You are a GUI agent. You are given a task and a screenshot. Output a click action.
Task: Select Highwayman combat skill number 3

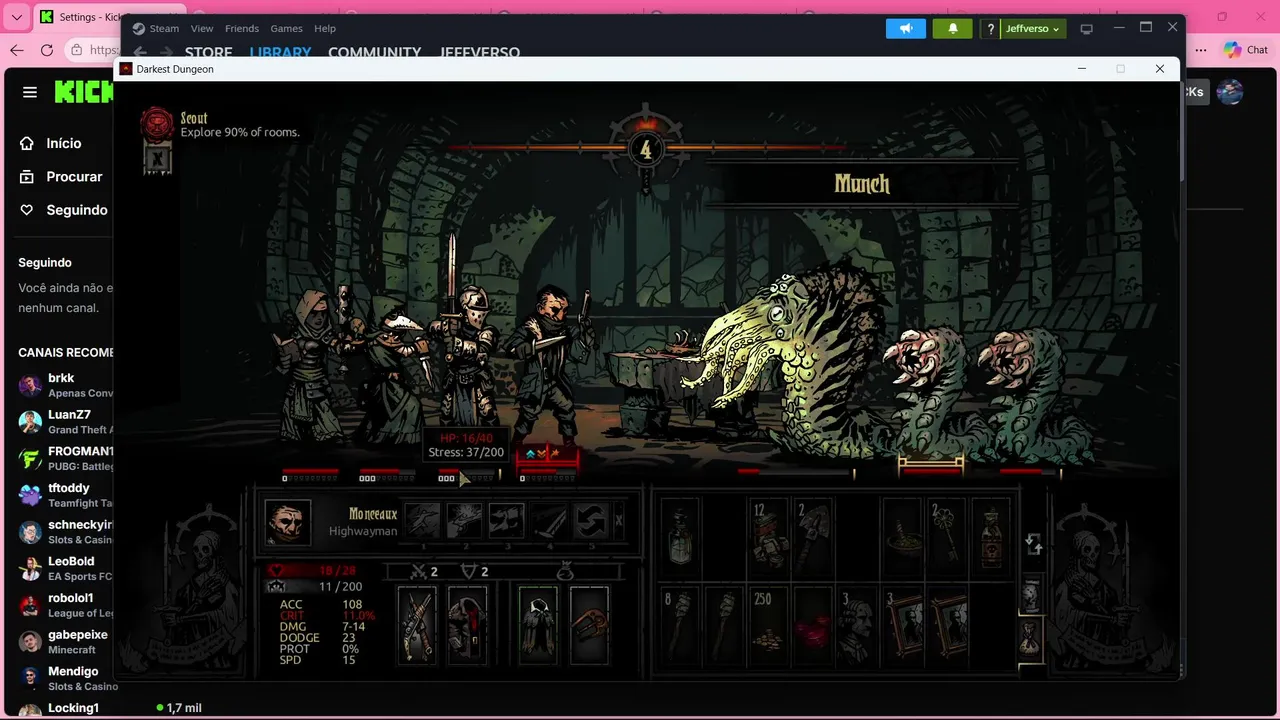(x=507, y=521)
